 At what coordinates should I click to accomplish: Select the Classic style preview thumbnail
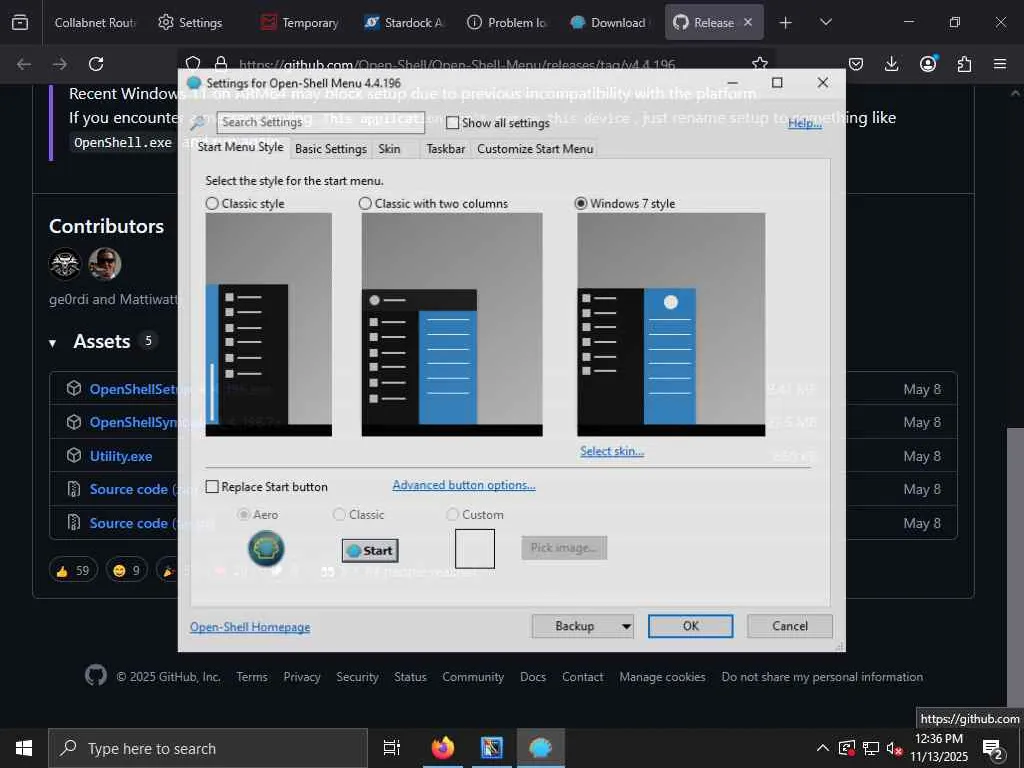coord(268,325)
